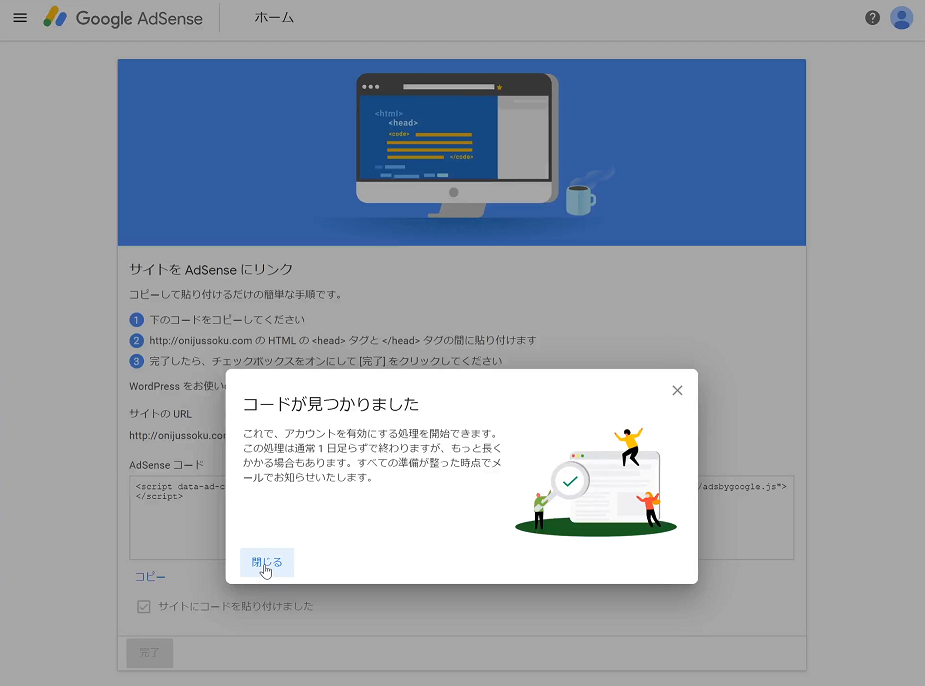Viewport: 925px width, 686px height.
Task: Click the Google AdSense logo
Action: (123, 18)
